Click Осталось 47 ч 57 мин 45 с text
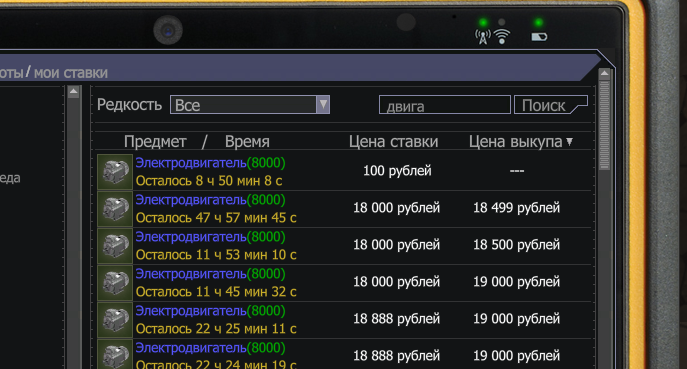Screen dimensions: 687x369 tap(216, 217)
